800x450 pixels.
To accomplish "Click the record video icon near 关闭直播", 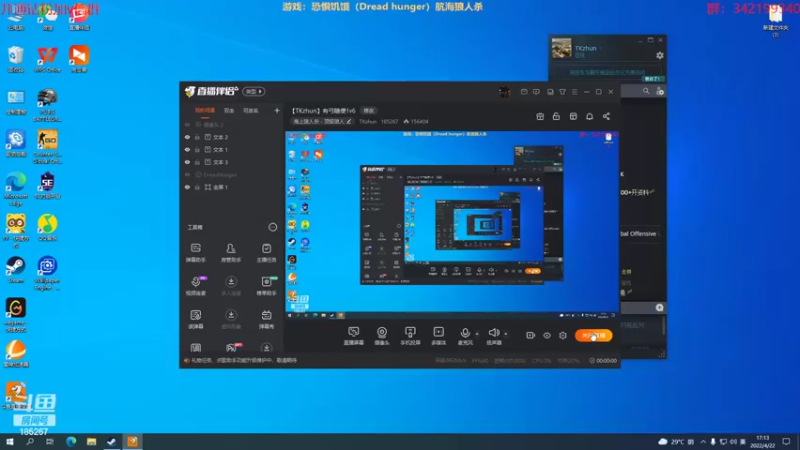I will click(531, 335).
